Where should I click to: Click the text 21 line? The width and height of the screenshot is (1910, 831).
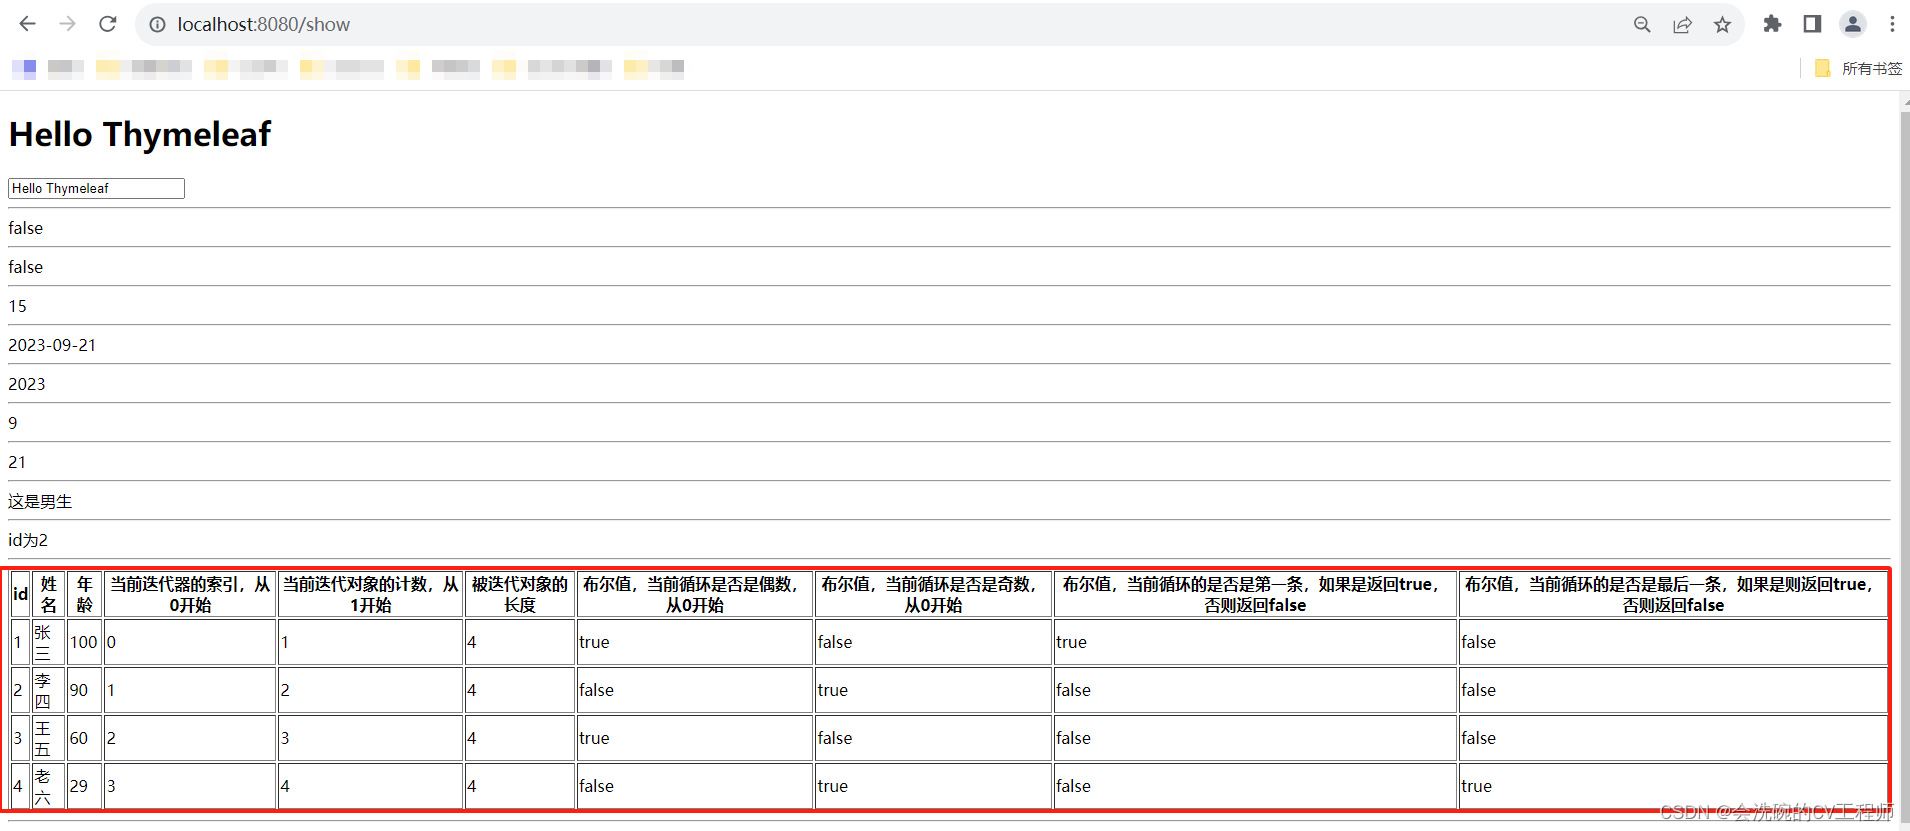click(17, 462)
